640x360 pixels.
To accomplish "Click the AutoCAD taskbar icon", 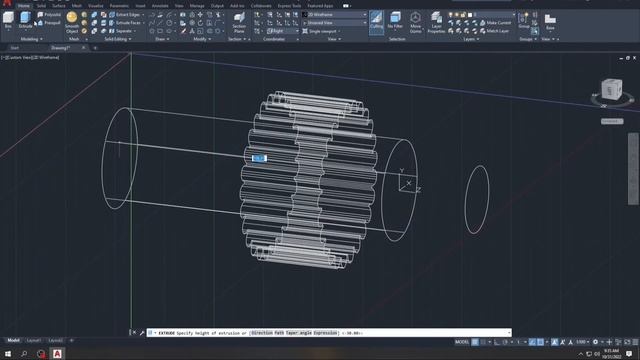I will click(57, 353).
